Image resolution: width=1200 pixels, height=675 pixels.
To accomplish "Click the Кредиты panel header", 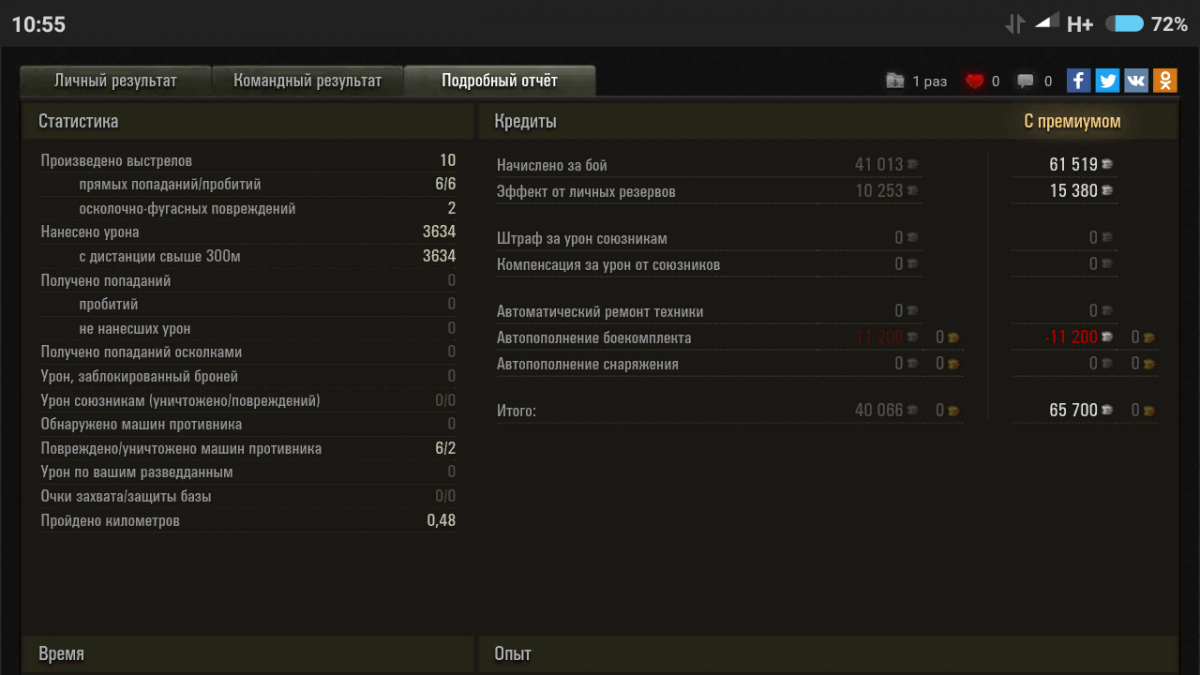I will pyautogui.click(x=525, y=122).
